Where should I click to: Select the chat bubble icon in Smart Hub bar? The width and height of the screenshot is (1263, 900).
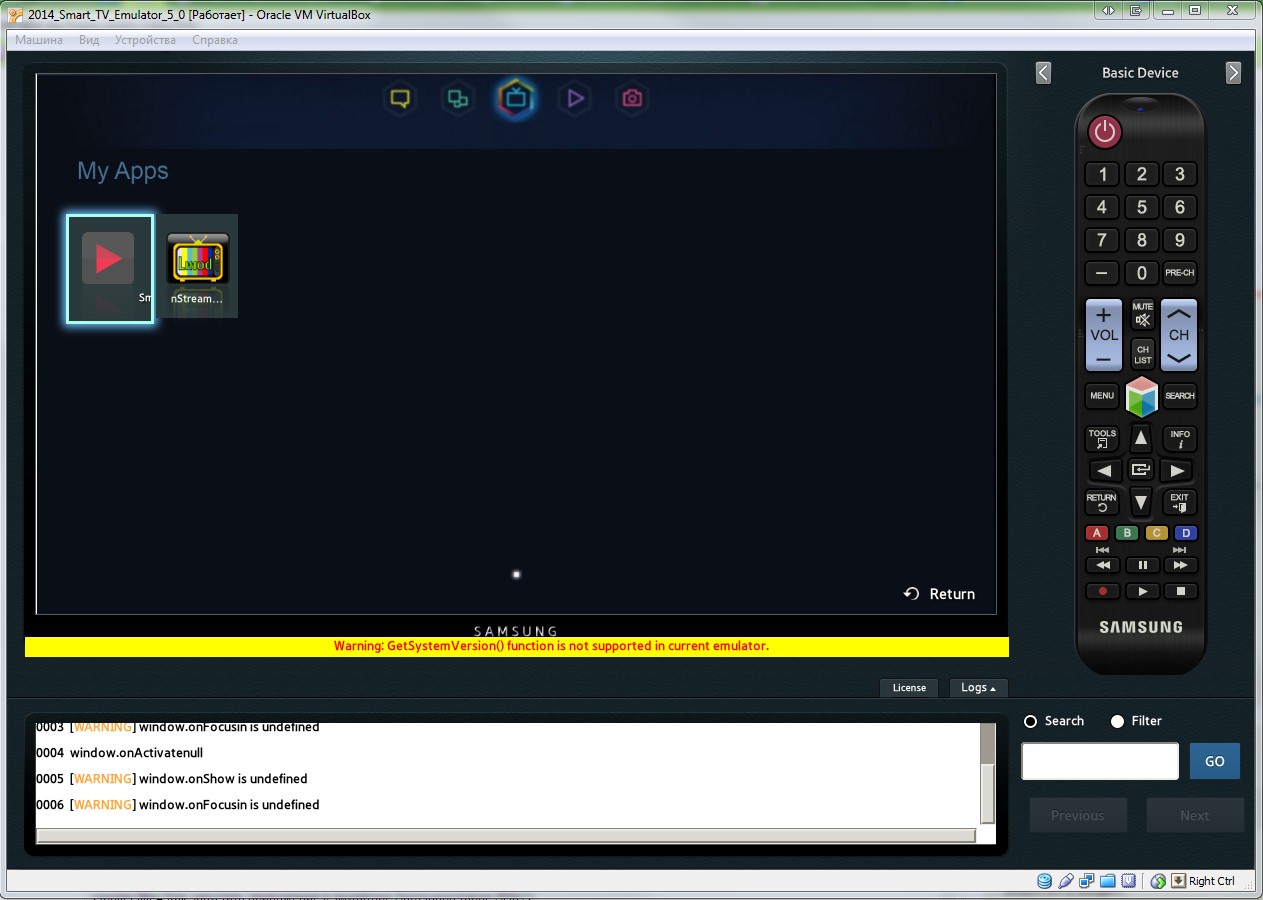(400, 98)
